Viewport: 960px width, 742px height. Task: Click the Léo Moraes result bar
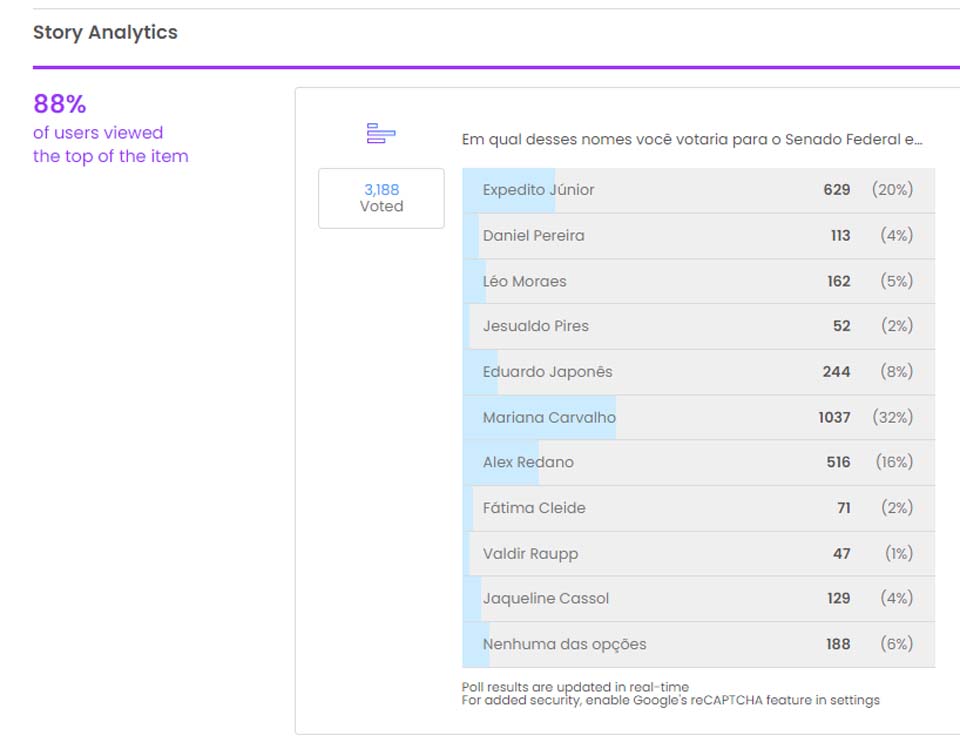698,281
